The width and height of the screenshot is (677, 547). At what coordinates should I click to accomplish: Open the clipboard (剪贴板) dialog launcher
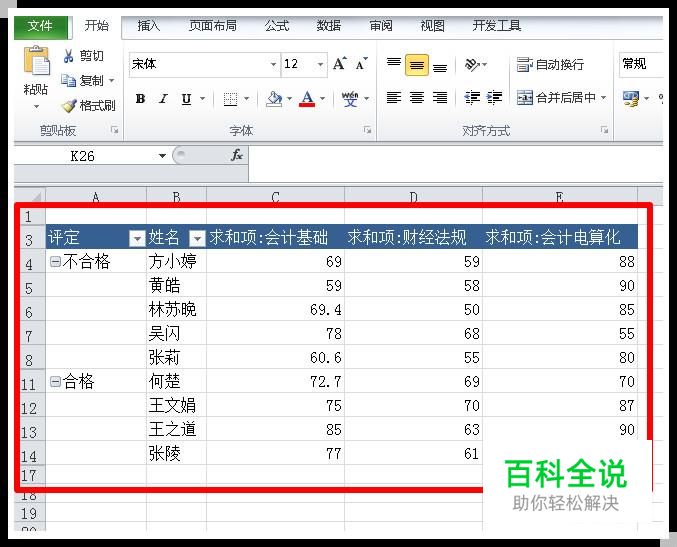pyautogui.click(x=114, y=130)
